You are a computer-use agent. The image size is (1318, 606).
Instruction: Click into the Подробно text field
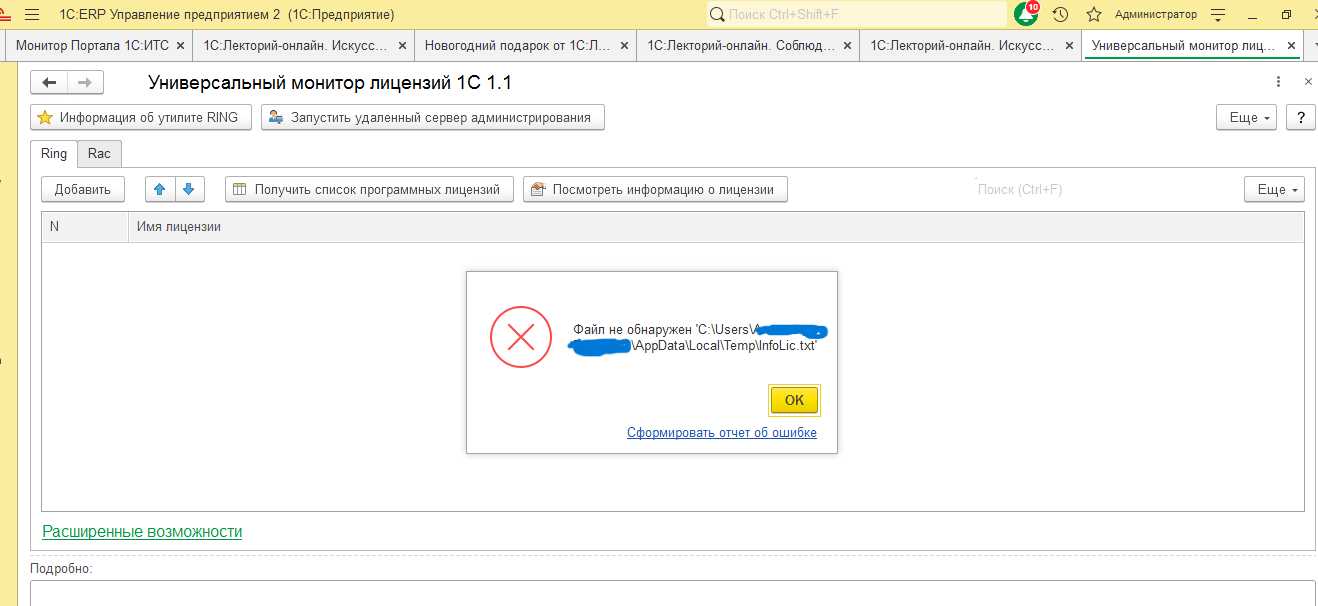(672, 593)
